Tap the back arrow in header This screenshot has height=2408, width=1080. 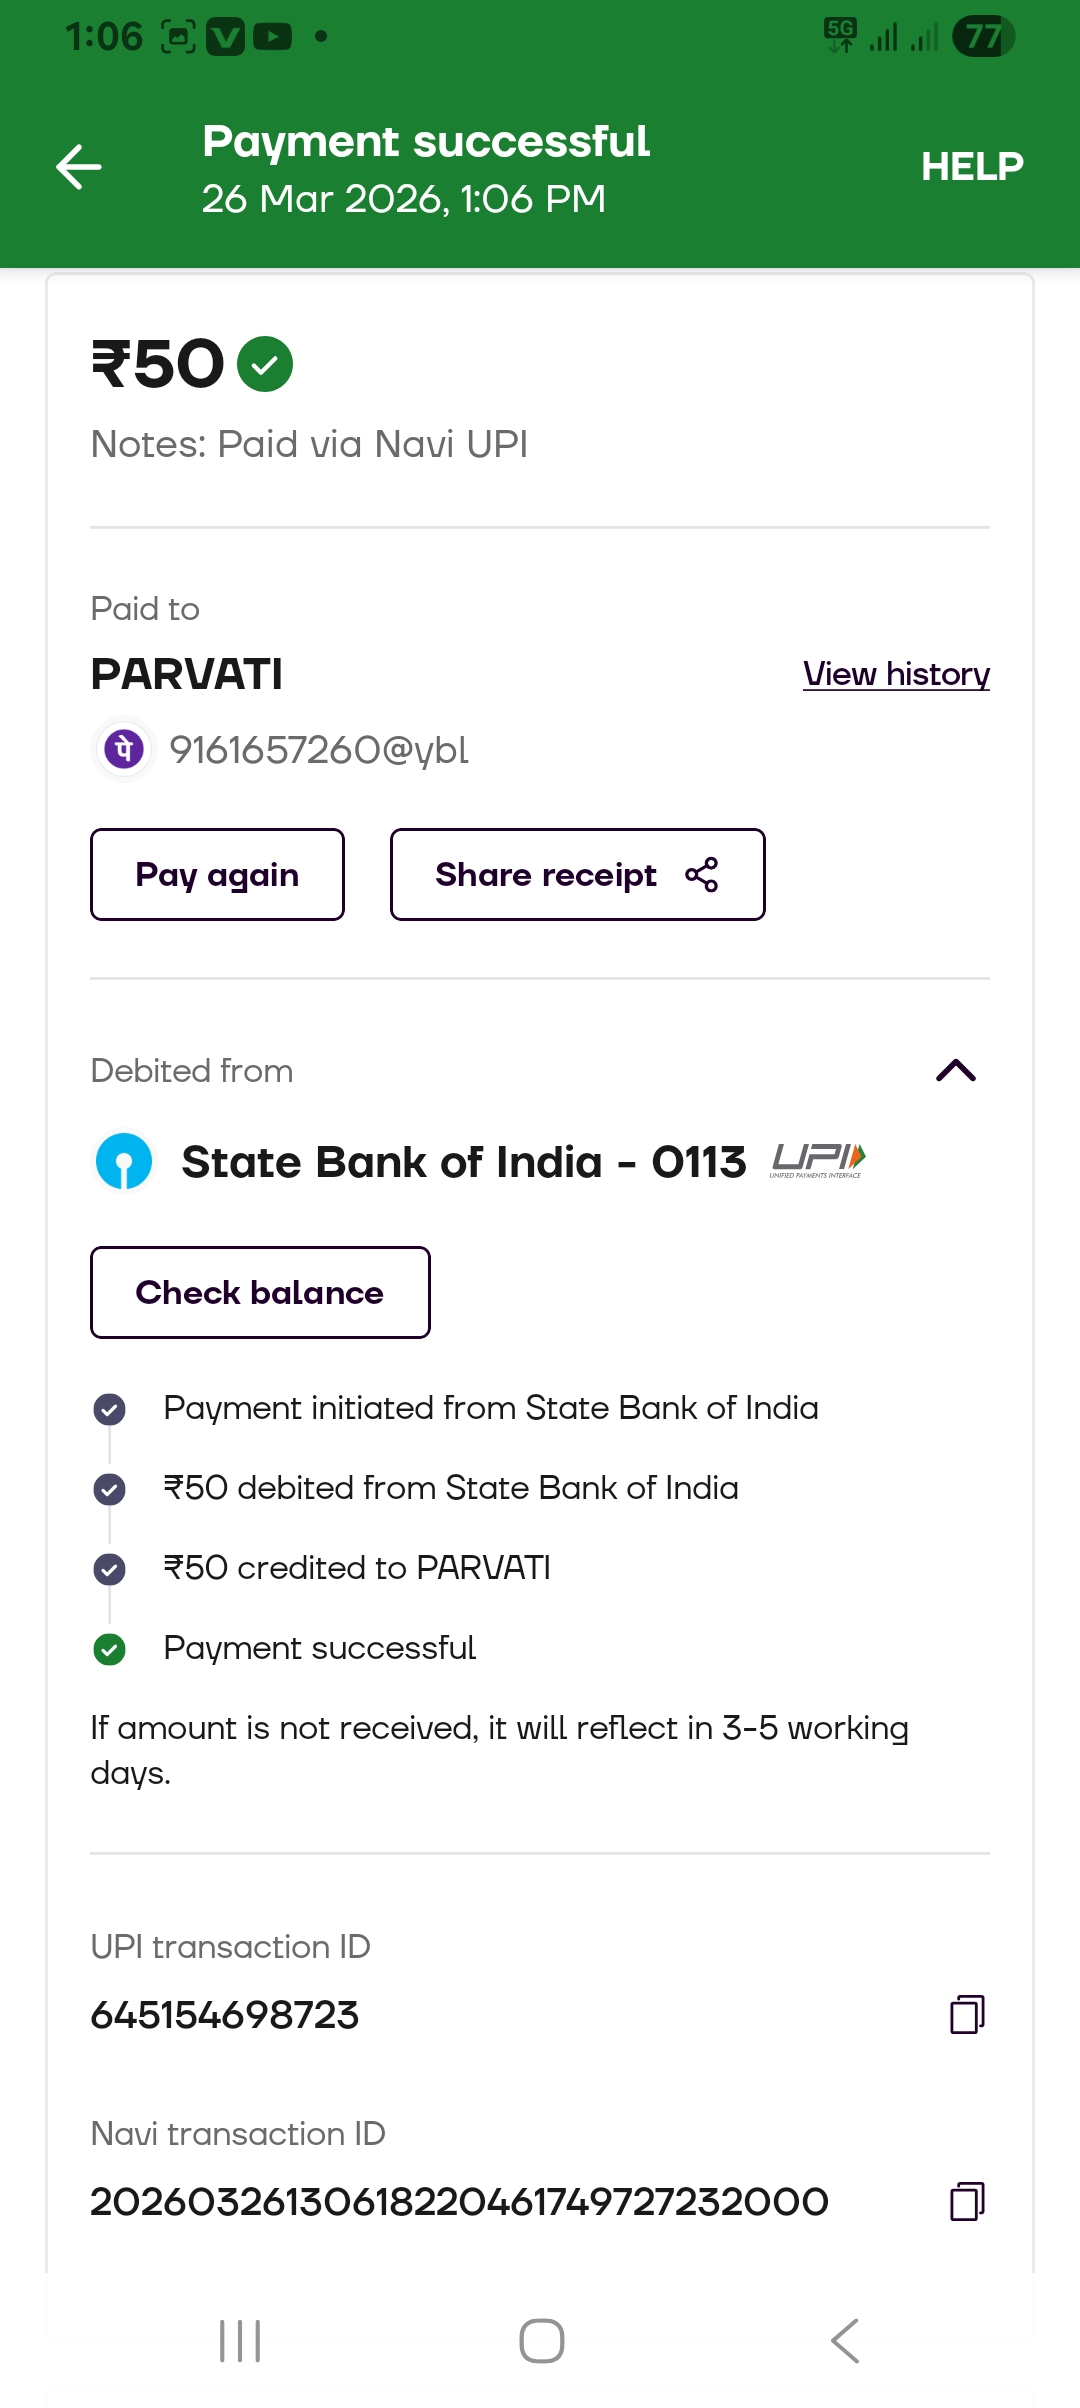[x=79, y=167]
